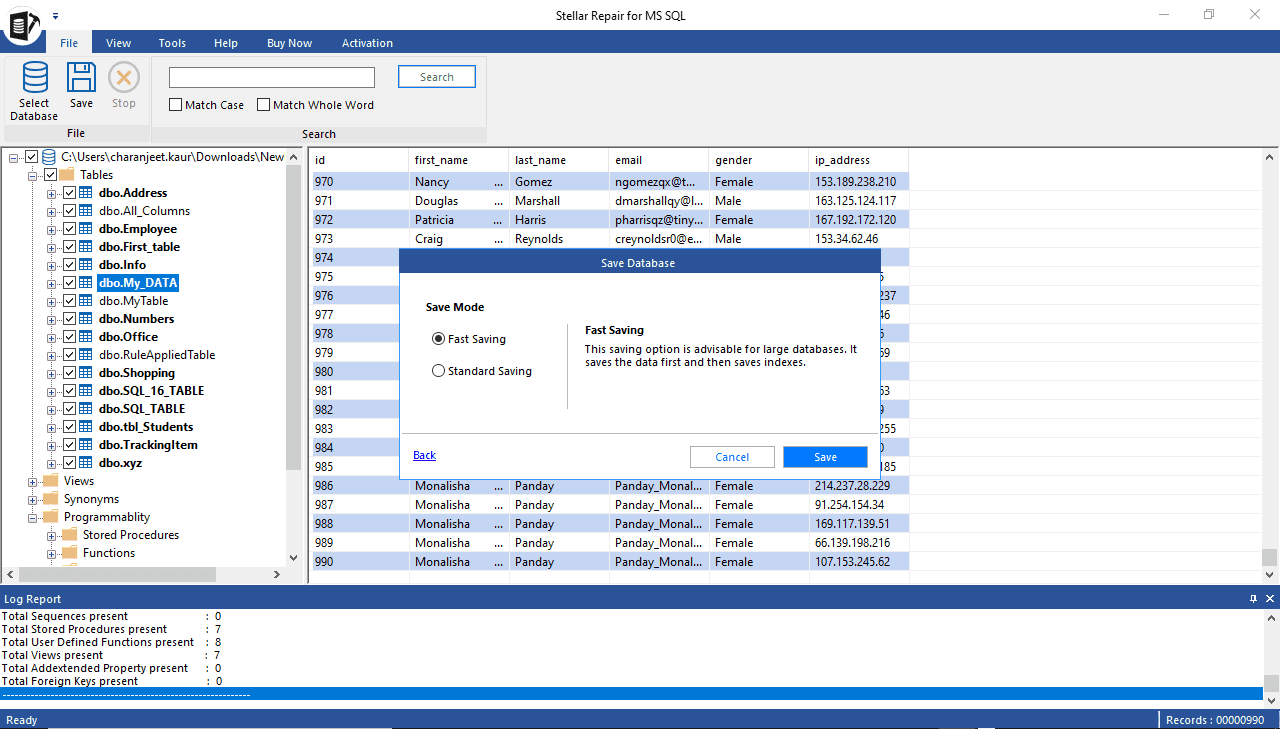The image size is (1280, 729).
Task: Click the Stop icon in ribbon
Action: click(124, 79)
